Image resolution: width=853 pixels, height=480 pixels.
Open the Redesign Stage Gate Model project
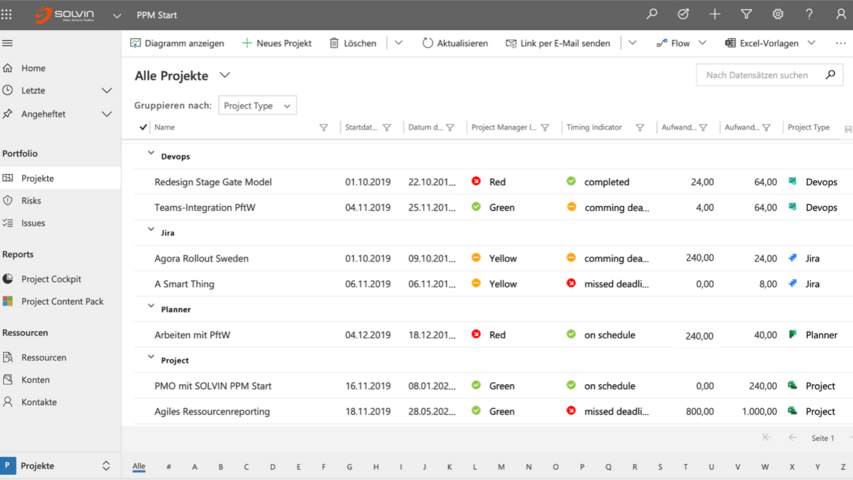[213, 182]
